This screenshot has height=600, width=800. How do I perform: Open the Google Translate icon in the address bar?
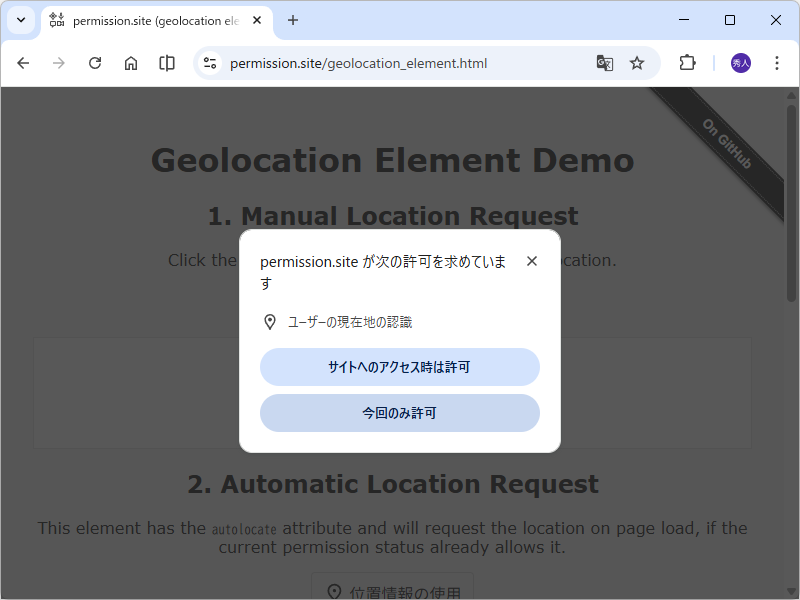[x=604, y=62]
